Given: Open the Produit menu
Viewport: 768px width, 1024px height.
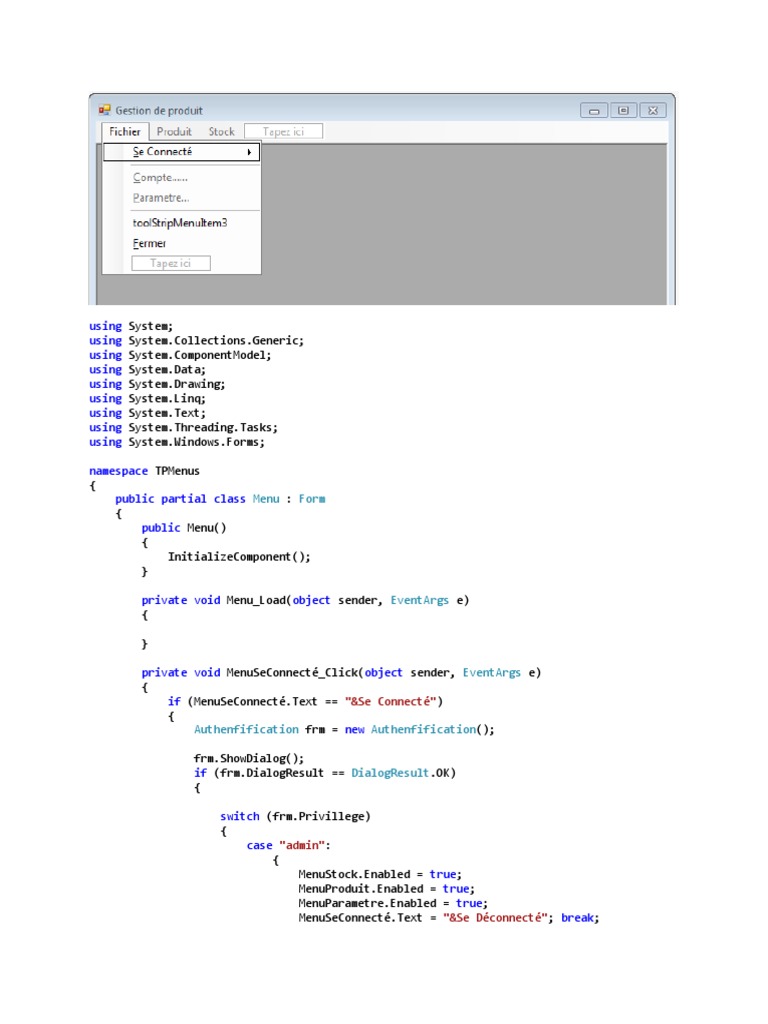Looking at the screenshot, I should [x=174, y=131].
